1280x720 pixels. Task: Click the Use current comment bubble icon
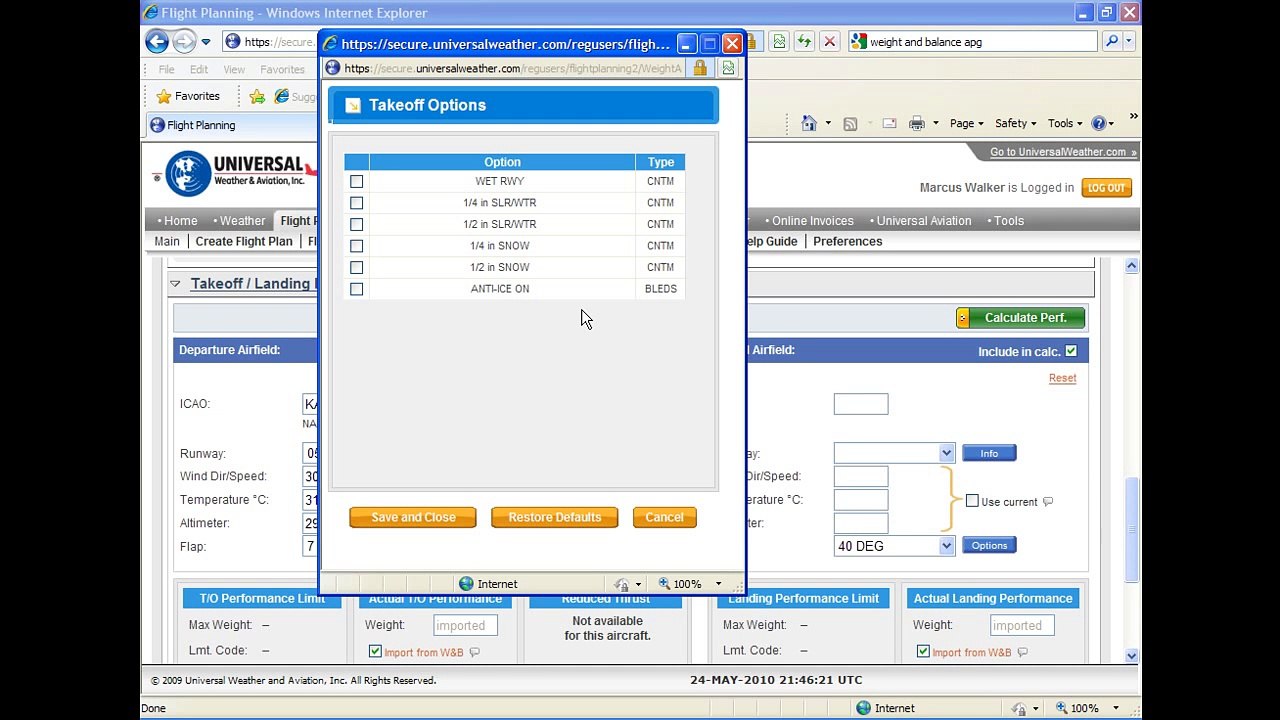[1047, 501]
